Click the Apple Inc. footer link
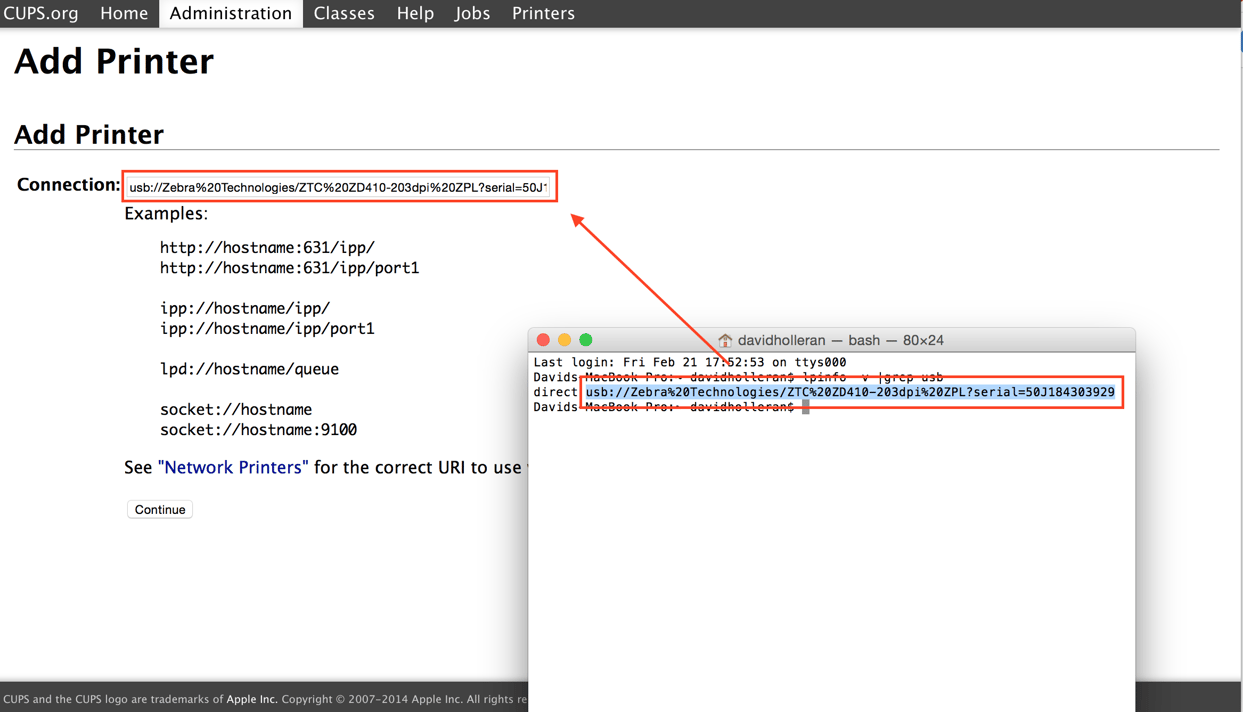 tap(252, 699)
